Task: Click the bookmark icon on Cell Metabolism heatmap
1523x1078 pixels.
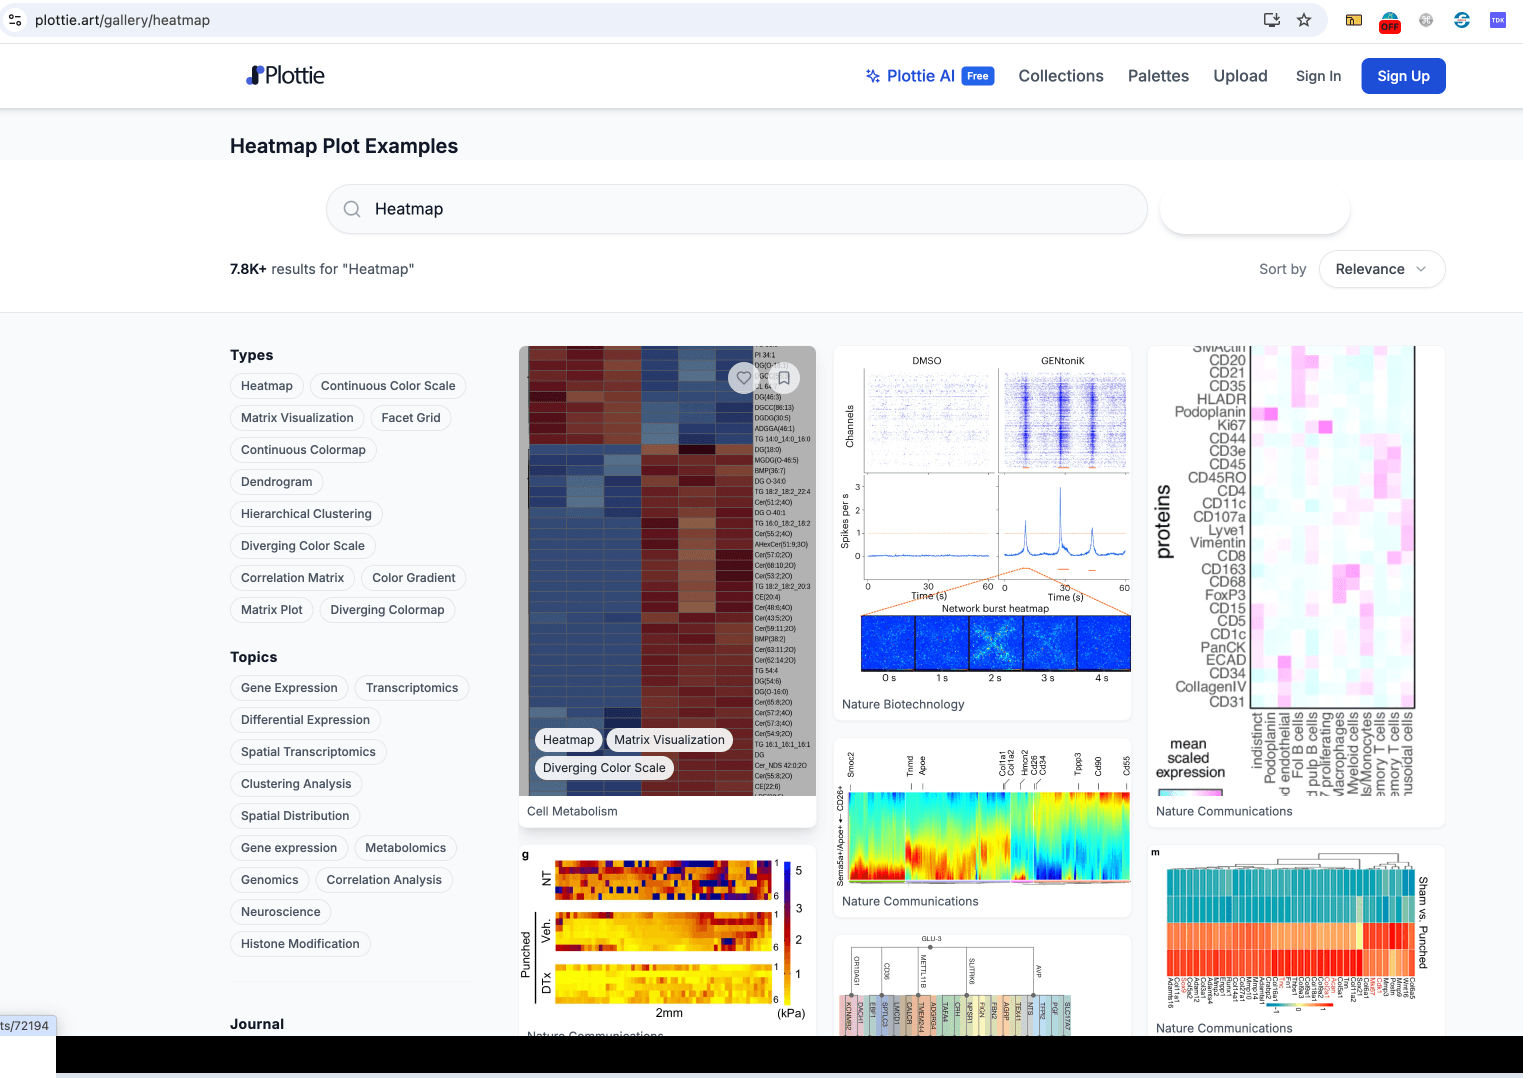Action: (x=784, y=378)
